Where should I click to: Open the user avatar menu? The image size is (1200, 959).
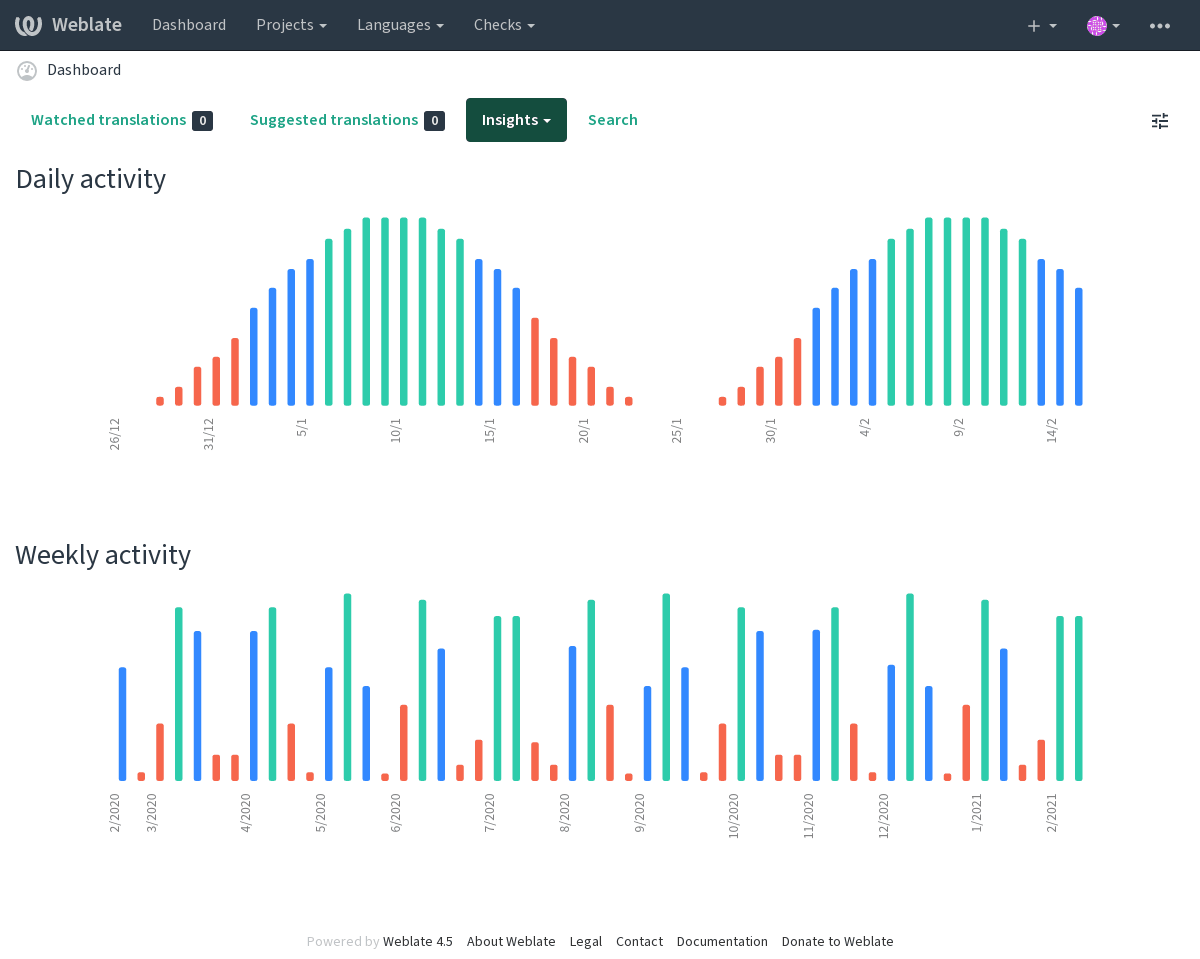(1103, 25)
